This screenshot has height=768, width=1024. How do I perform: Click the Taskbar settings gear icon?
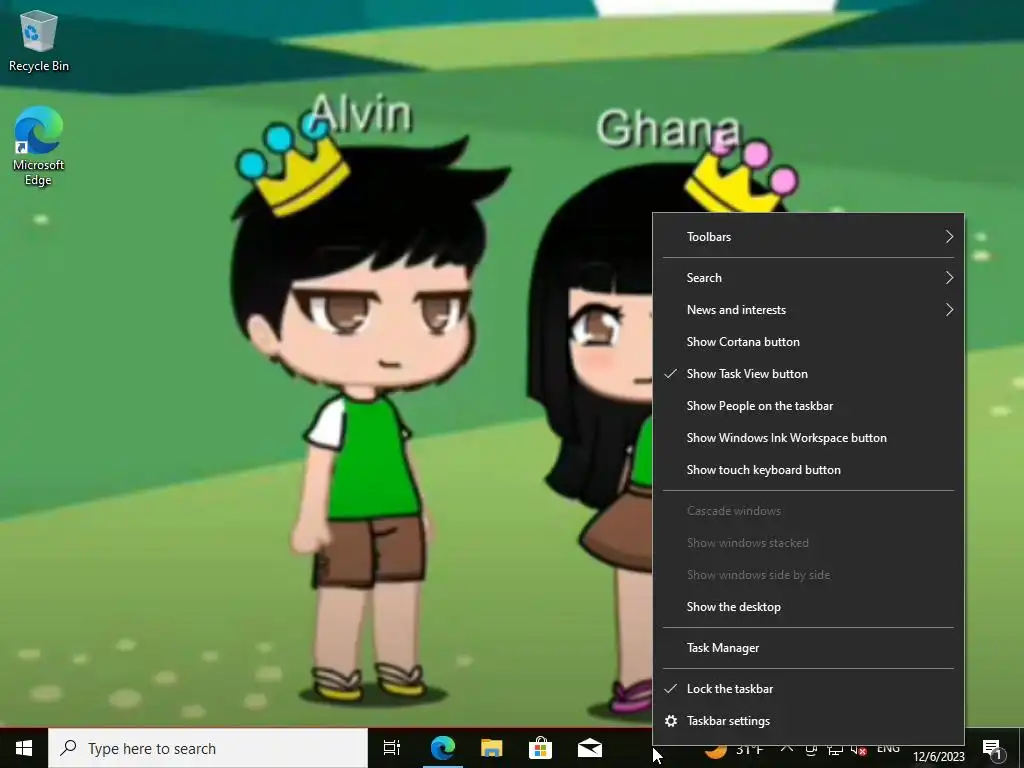671,721
